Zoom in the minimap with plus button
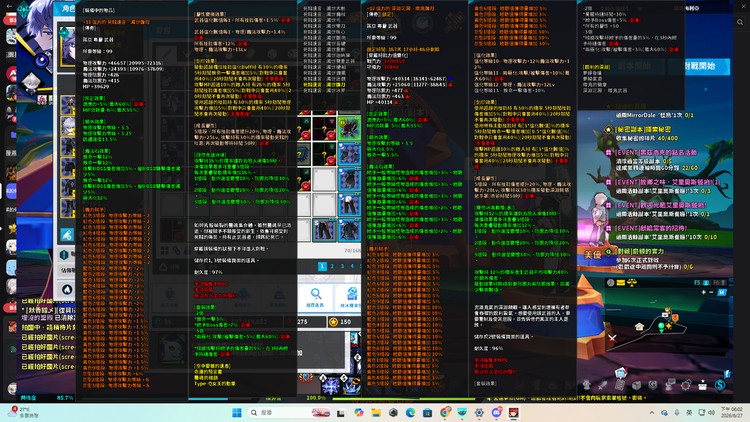This screenshot has height=422, width=750. tap(704, 292)
